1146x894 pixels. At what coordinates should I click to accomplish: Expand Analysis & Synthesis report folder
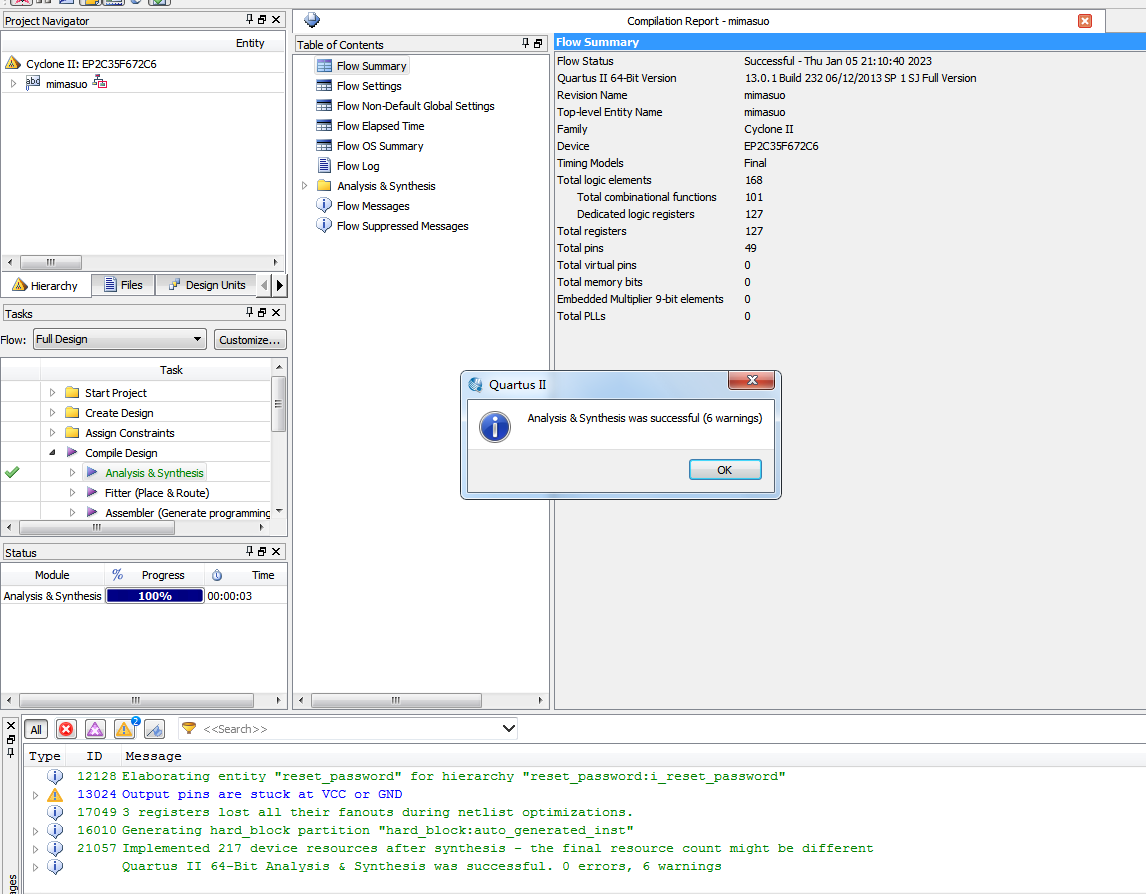click(305, 186)
